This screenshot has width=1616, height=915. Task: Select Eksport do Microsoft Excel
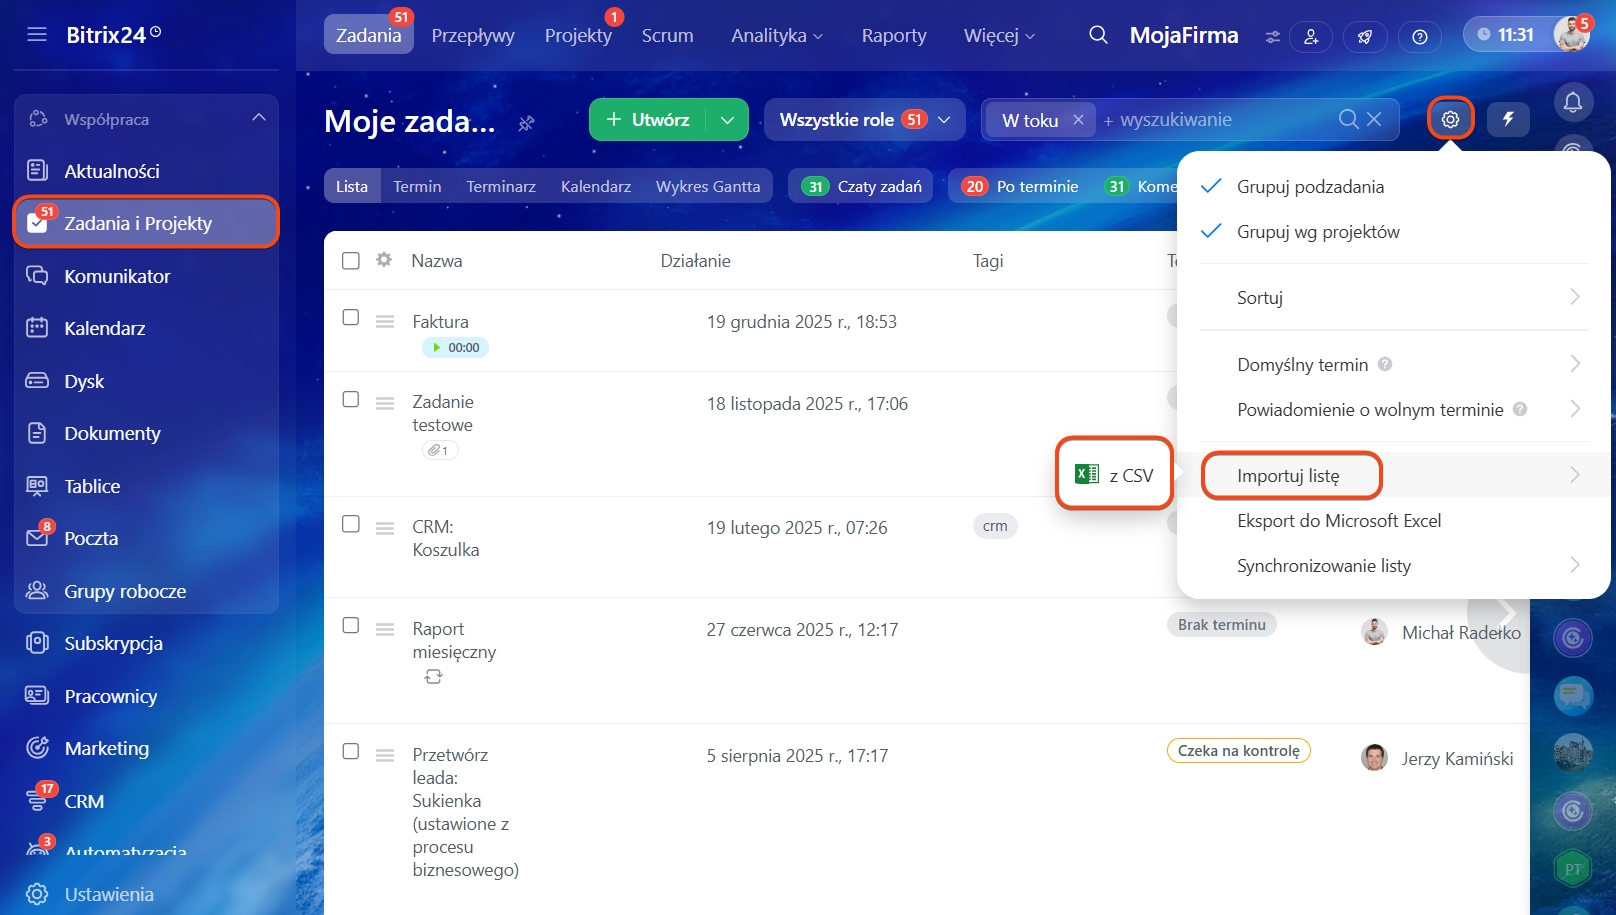[1338, 521]
